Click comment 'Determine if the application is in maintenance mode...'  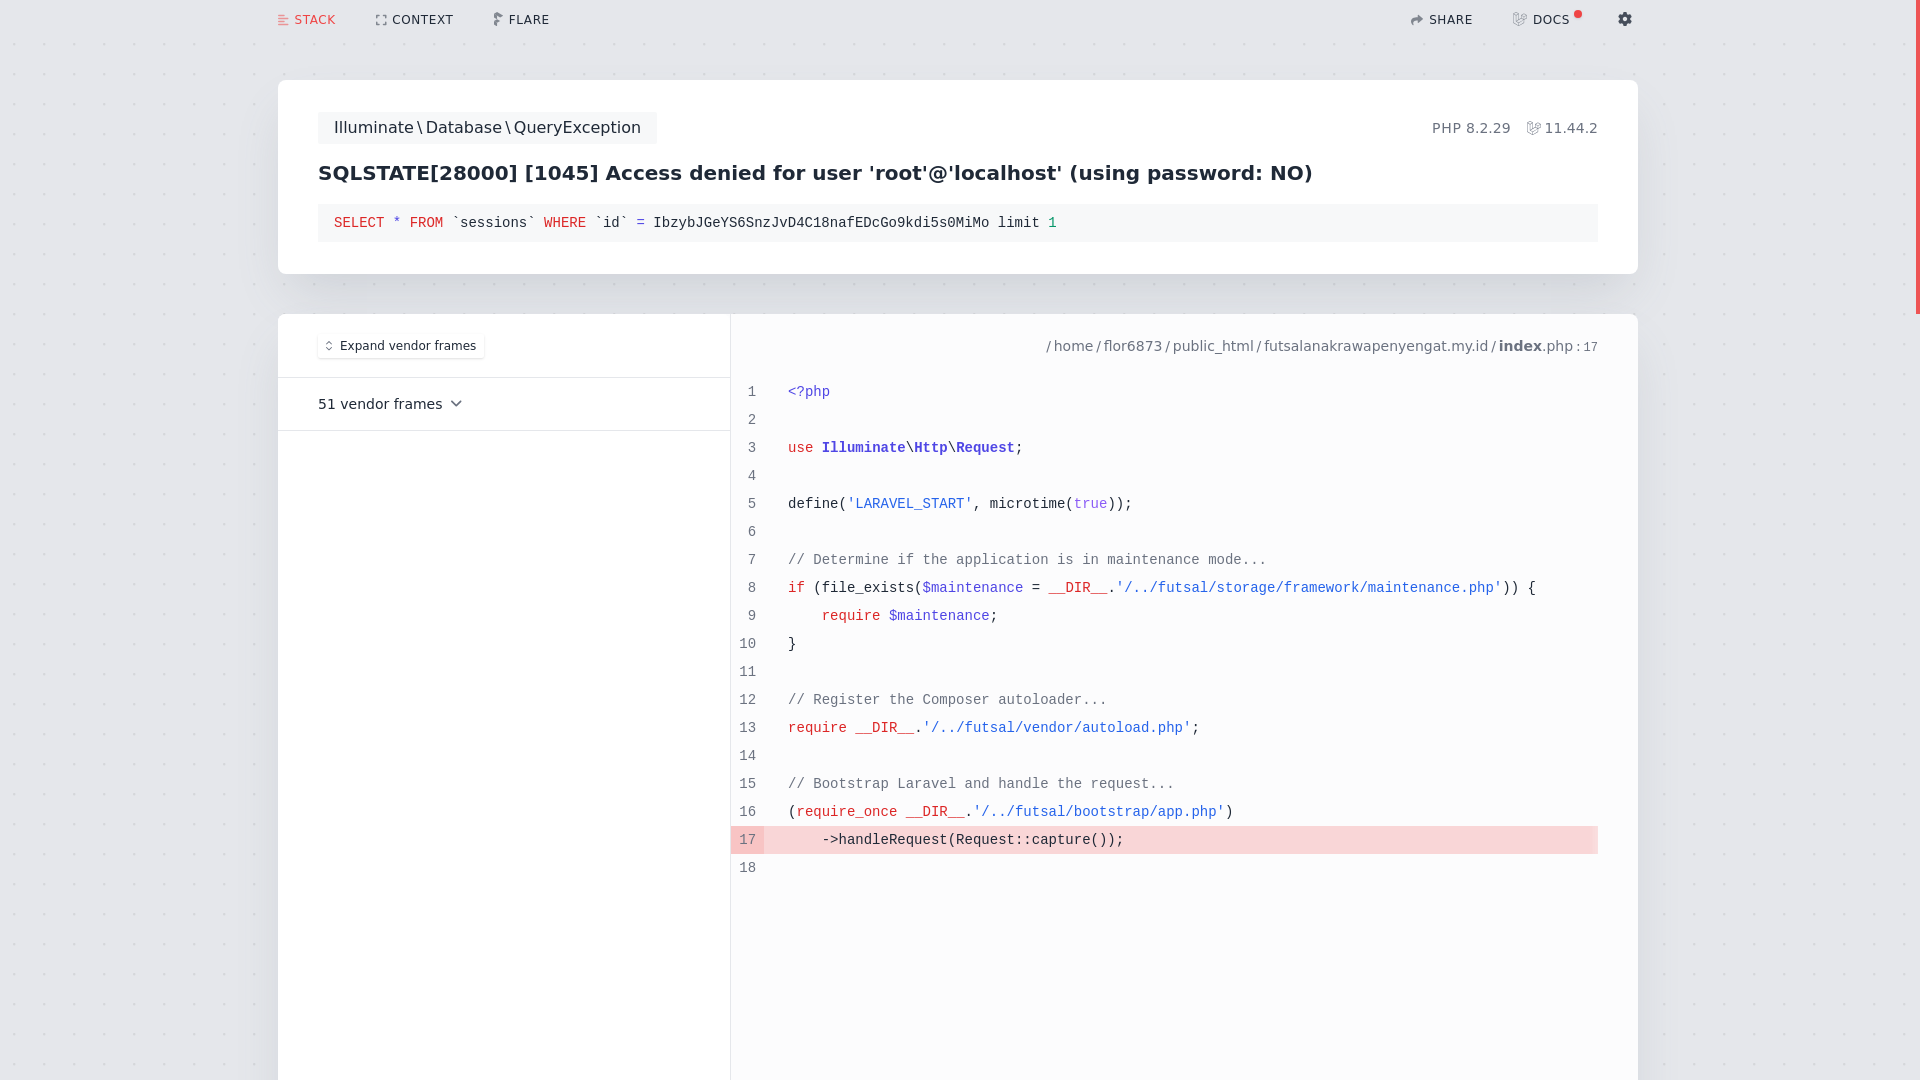(1027, 560)
